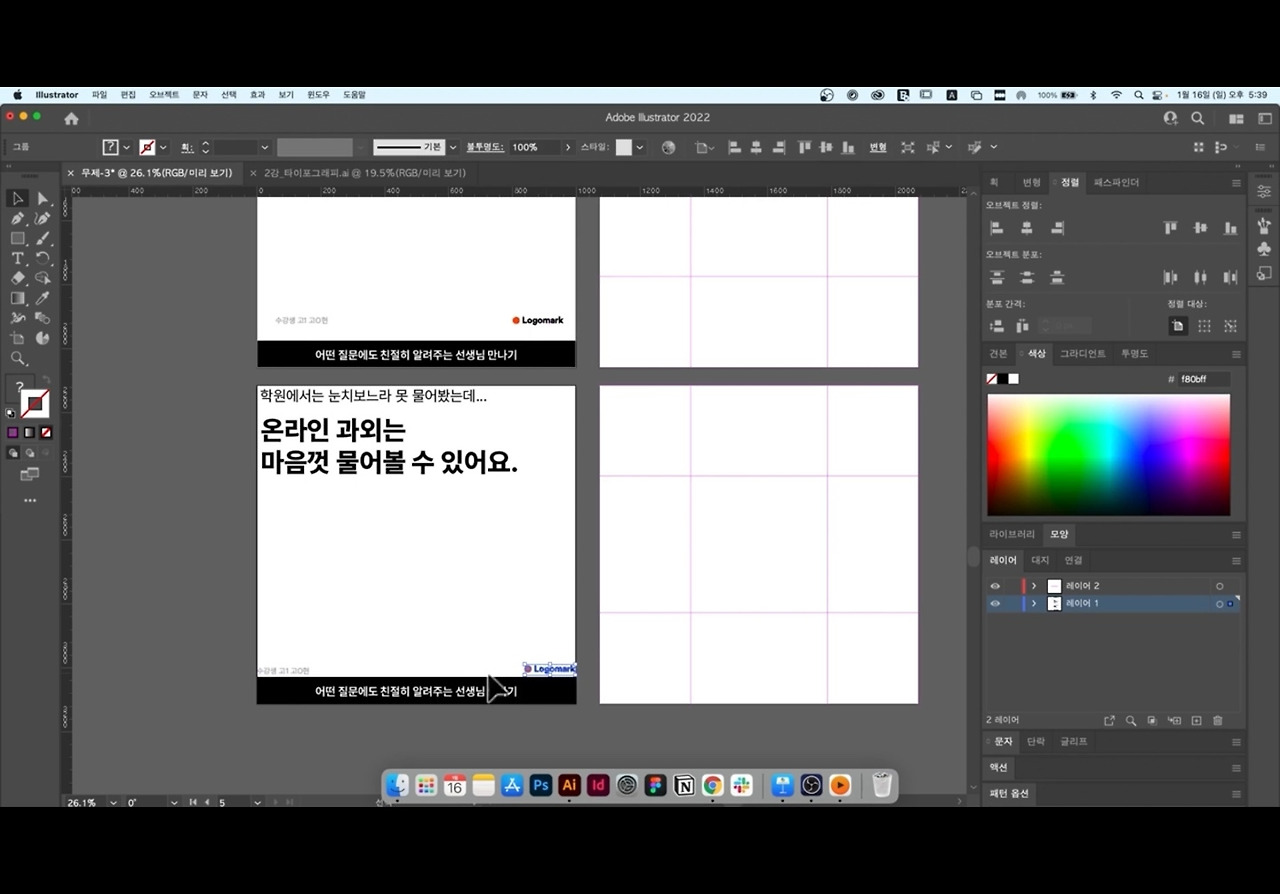This screenshot has width=1280, height=894.
Task: Click target circle for 레이어 2
Action: point(1220,586)
